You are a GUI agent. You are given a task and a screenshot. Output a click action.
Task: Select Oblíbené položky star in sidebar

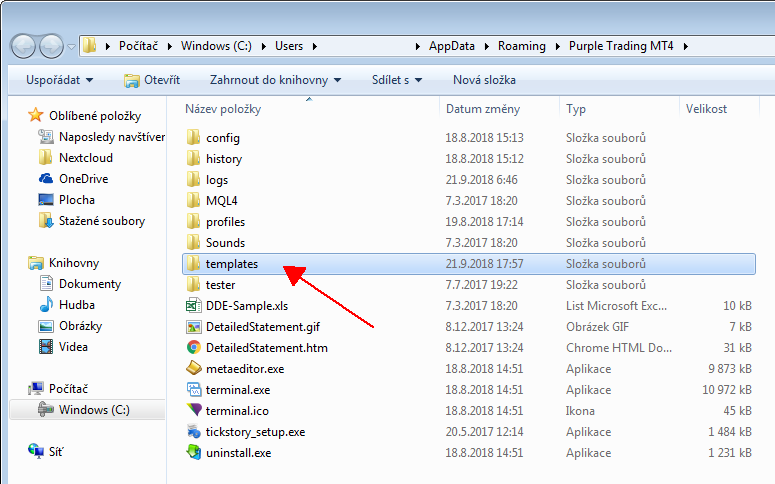click(x=36, y=115)
